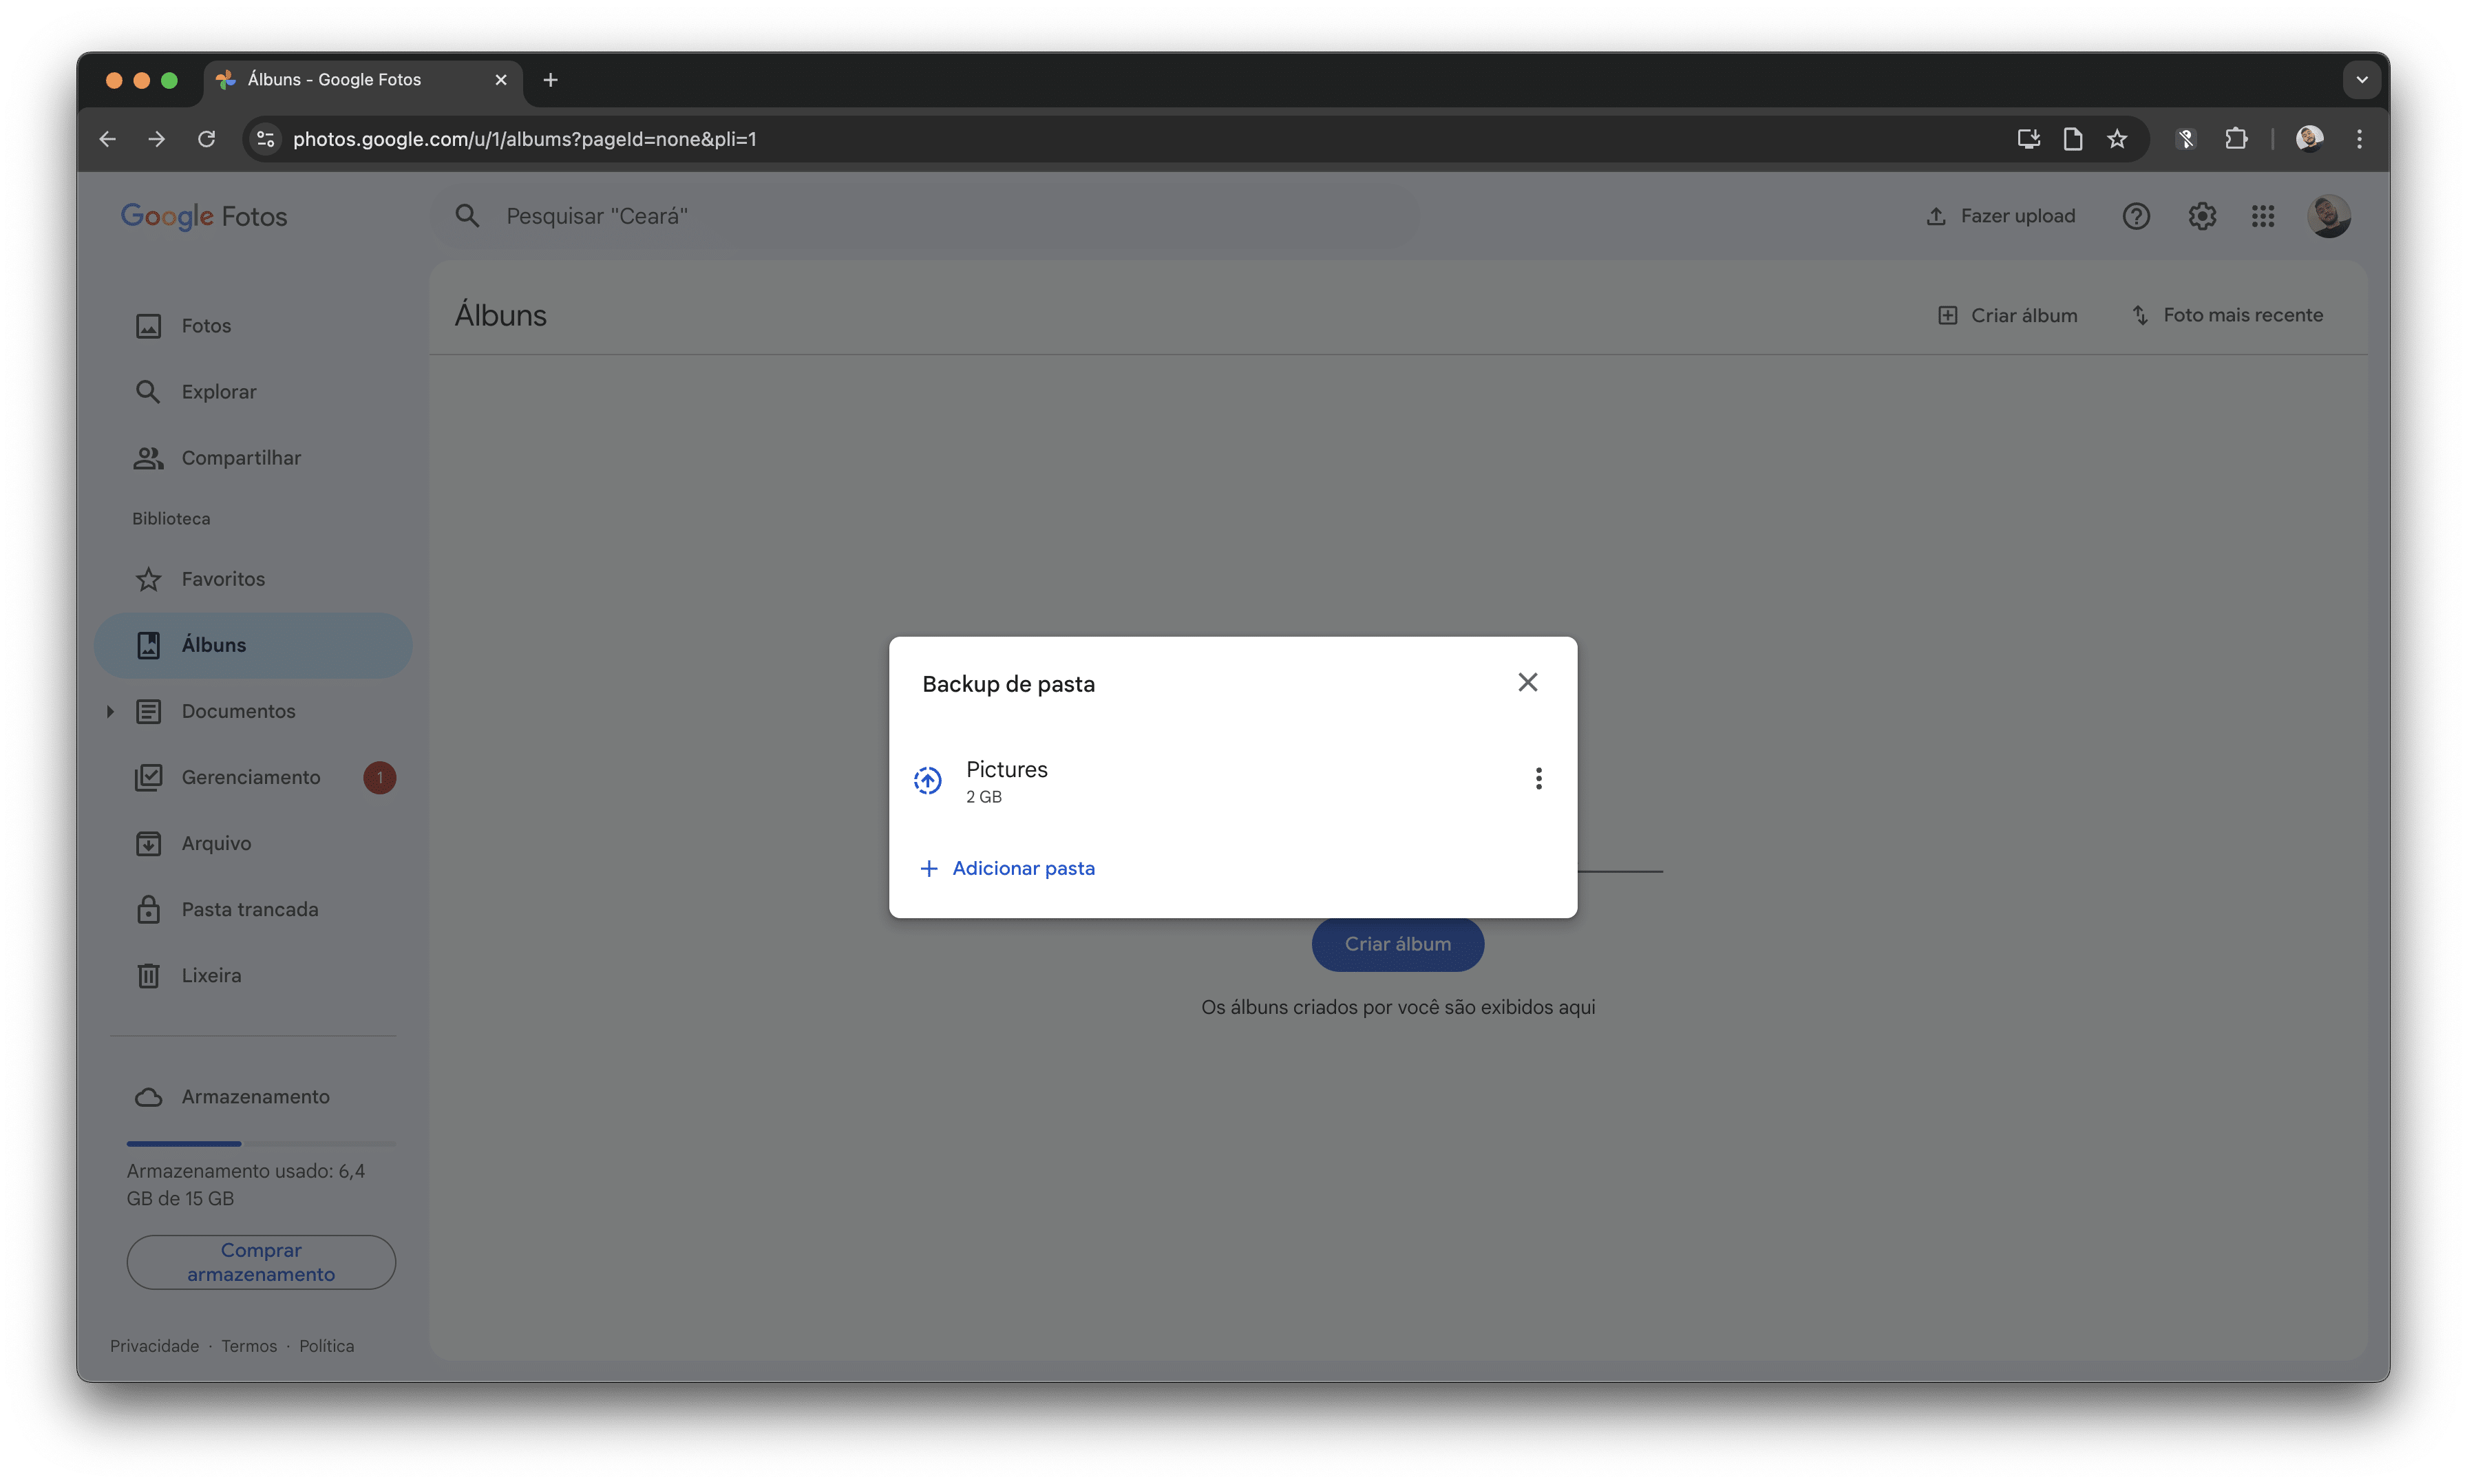This screenshot has width=2467, height=1484.
Task: Open Fotos in the sidebar
Action: (x=253, y=326)
